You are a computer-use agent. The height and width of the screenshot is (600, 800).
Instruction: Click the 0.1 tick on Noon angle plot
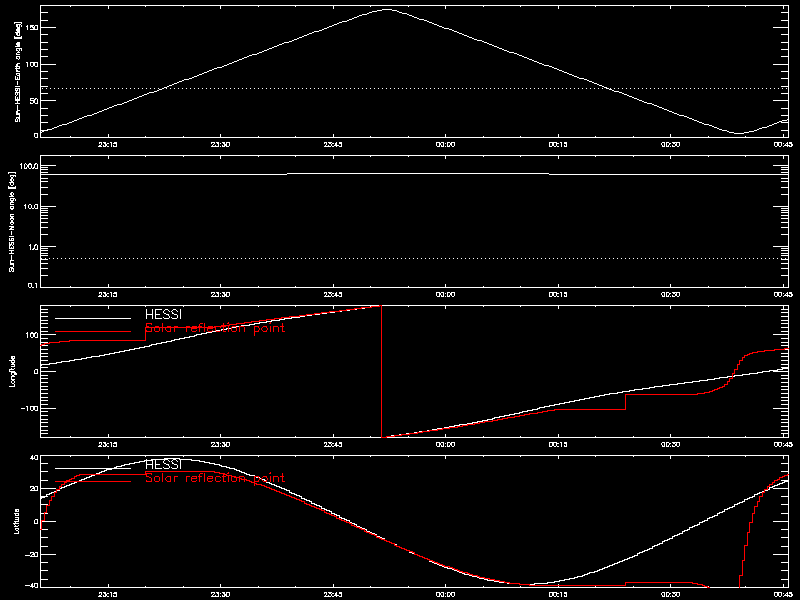[33, 285]
